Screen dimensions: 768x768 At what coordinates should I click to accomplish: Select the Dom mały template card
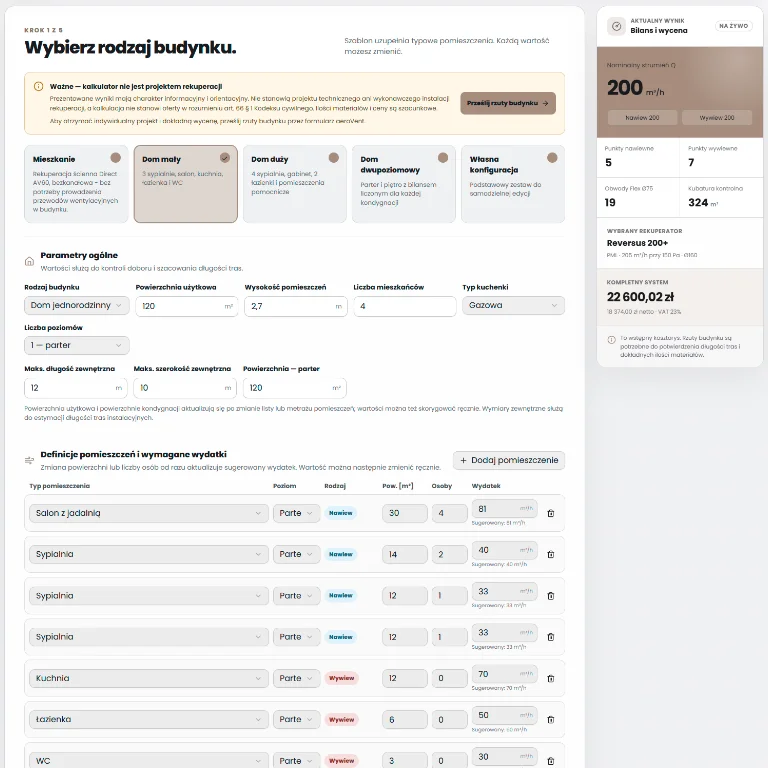coord(186,184)
